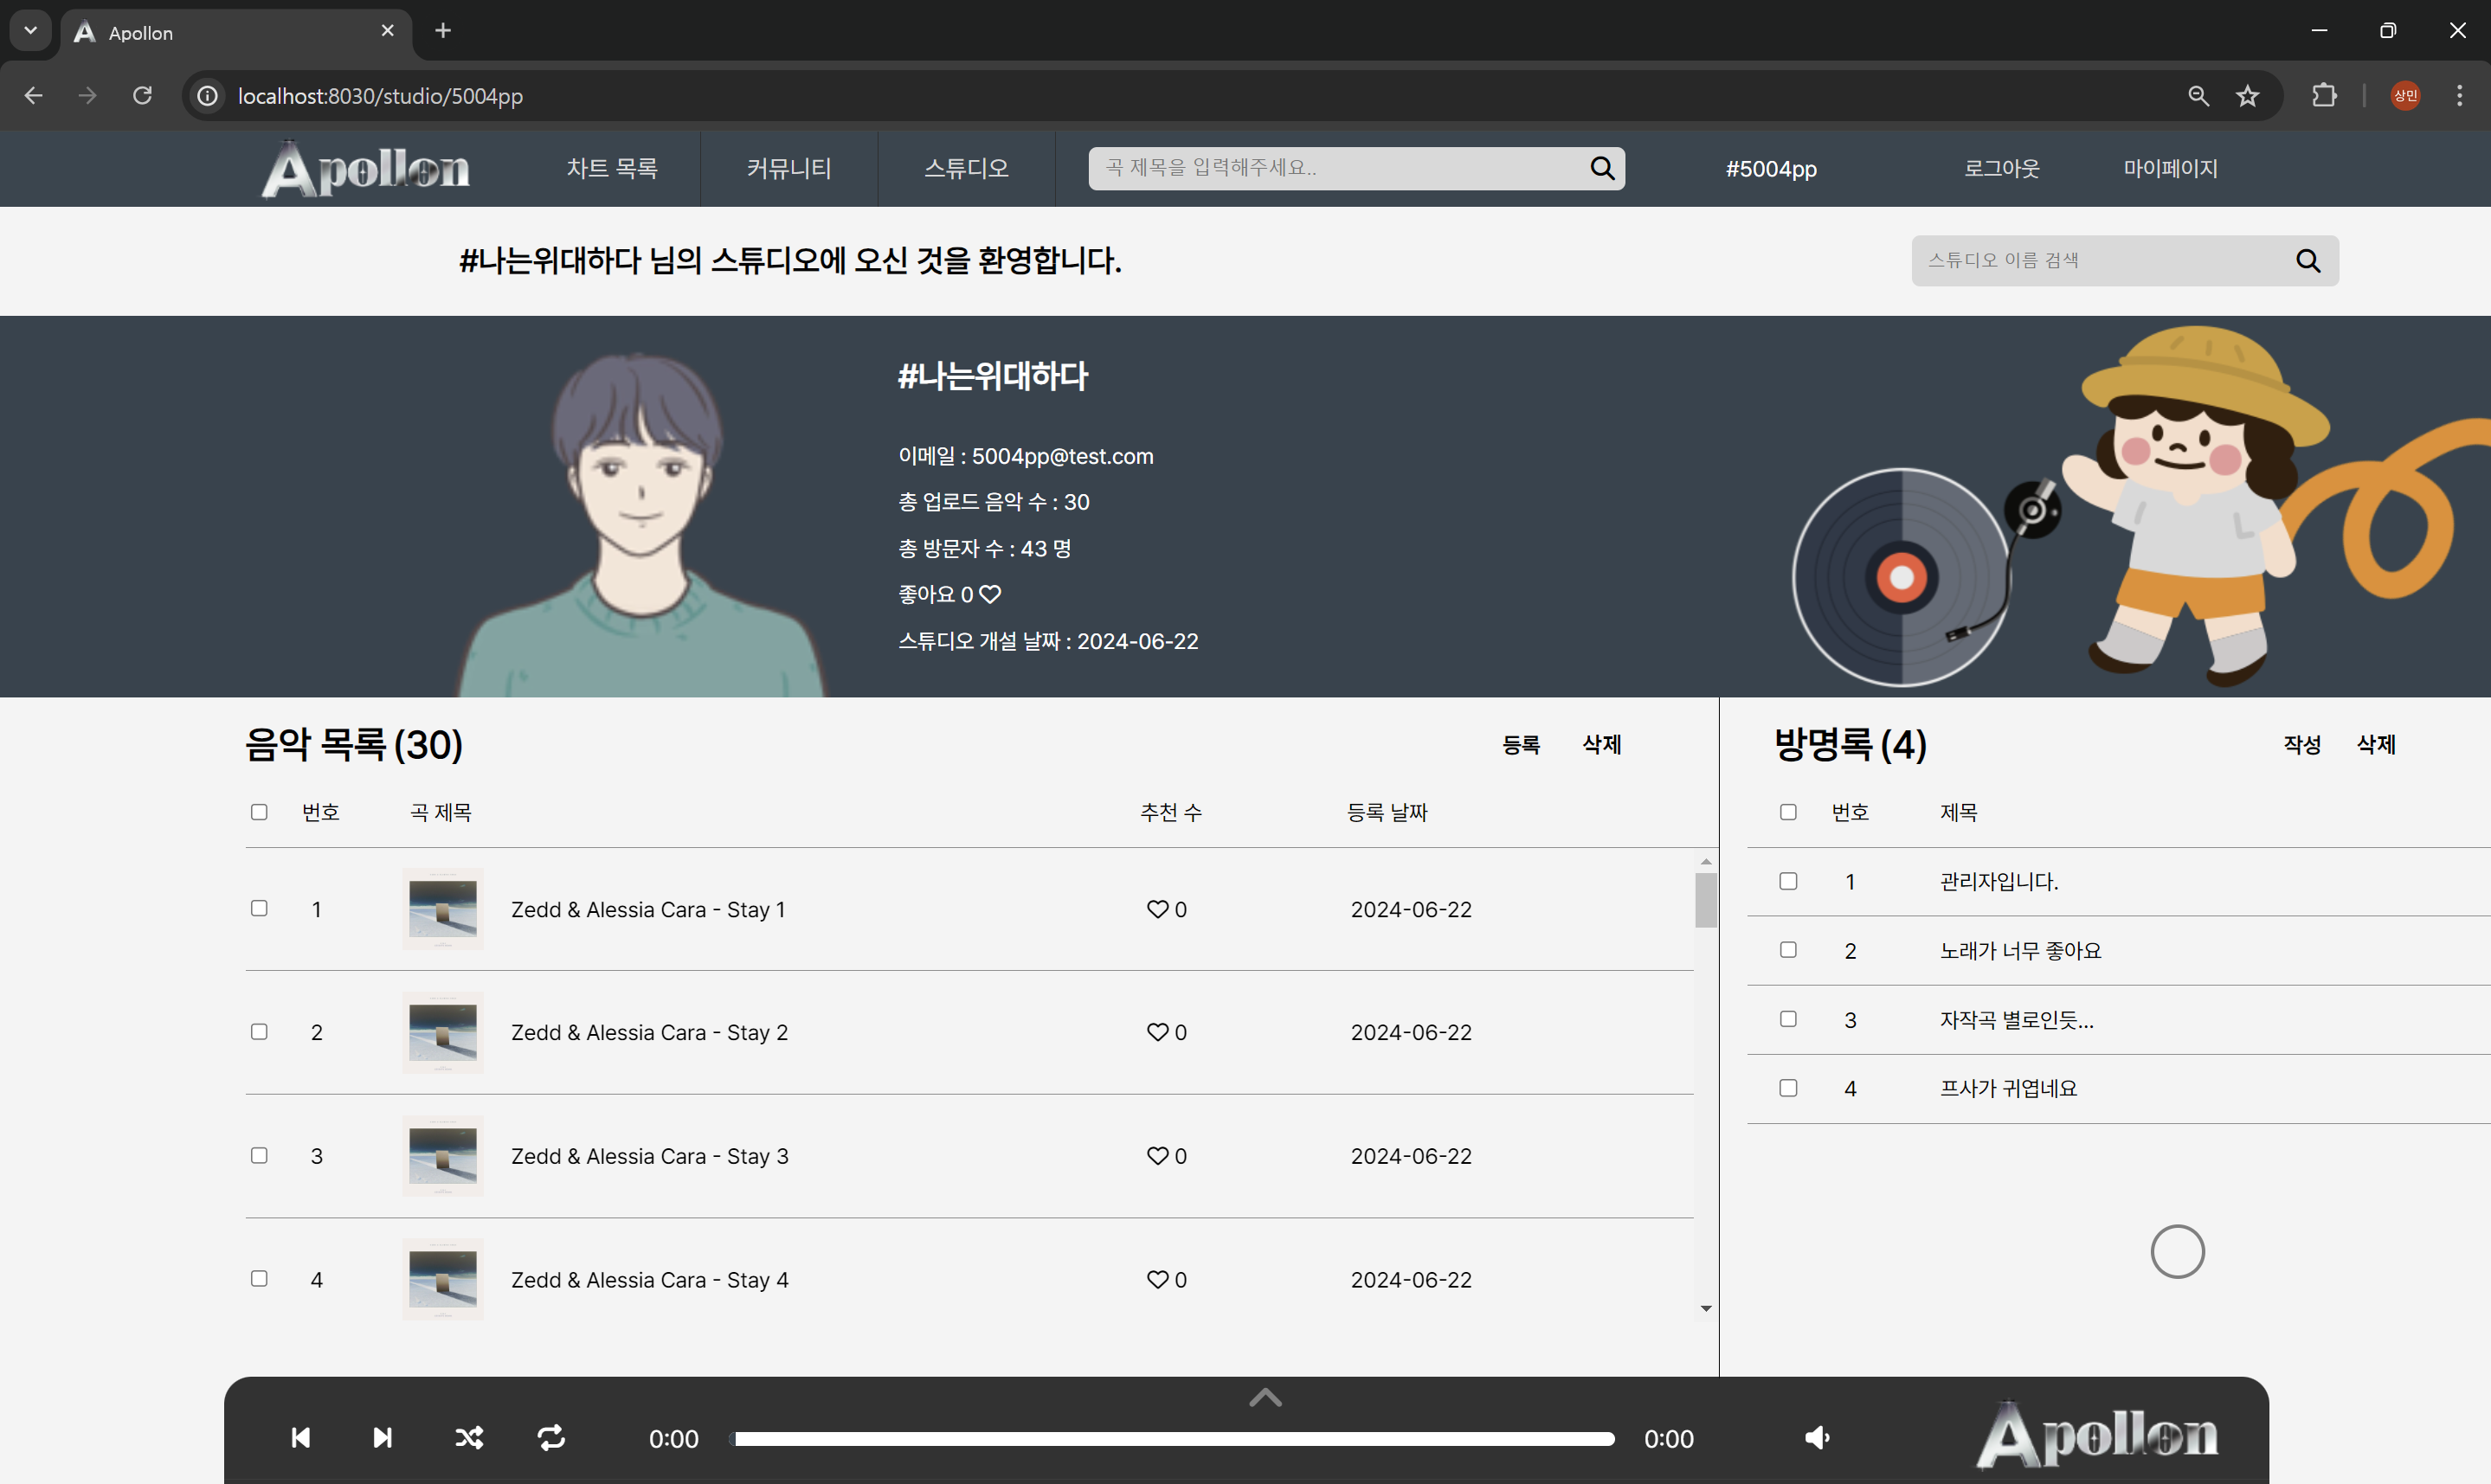Skip to previous track in player
The width and height of the screenshot is (2491, 1484).
click(300, 1438)
